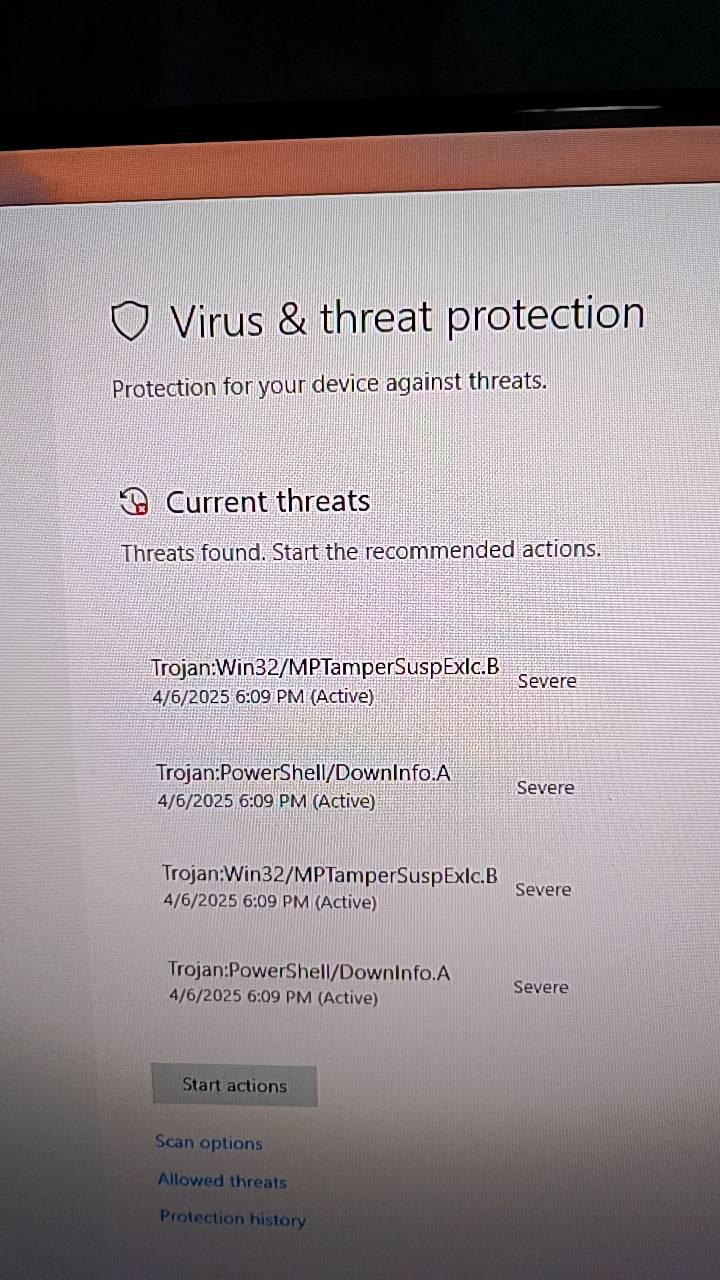
Task: Click the Virus & threat protection heading
Action: (x=407, y=318)
